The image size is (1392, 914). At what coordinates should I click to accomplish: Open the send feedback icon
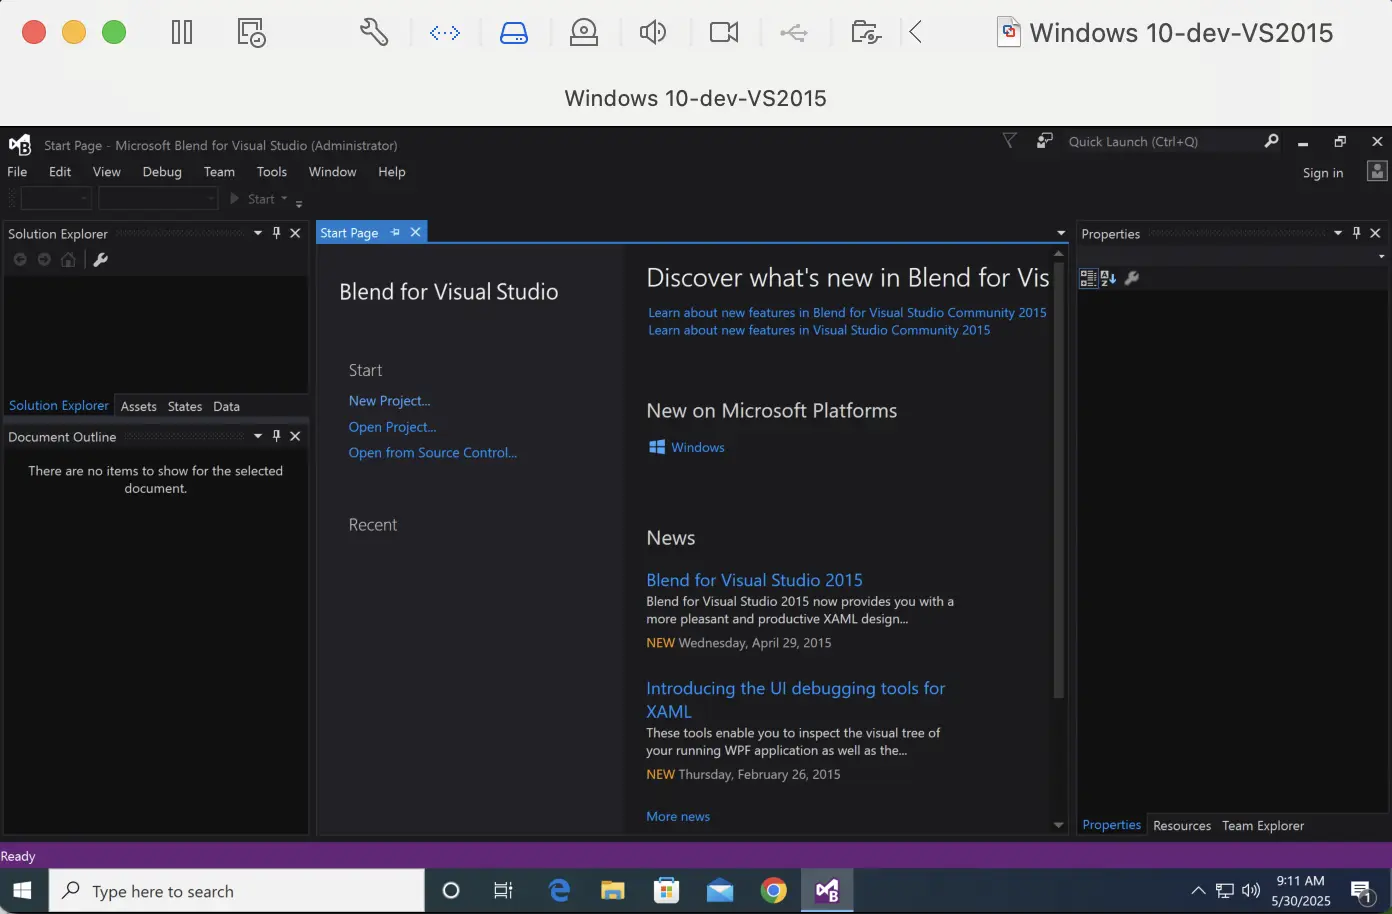tap(1044, 141)
